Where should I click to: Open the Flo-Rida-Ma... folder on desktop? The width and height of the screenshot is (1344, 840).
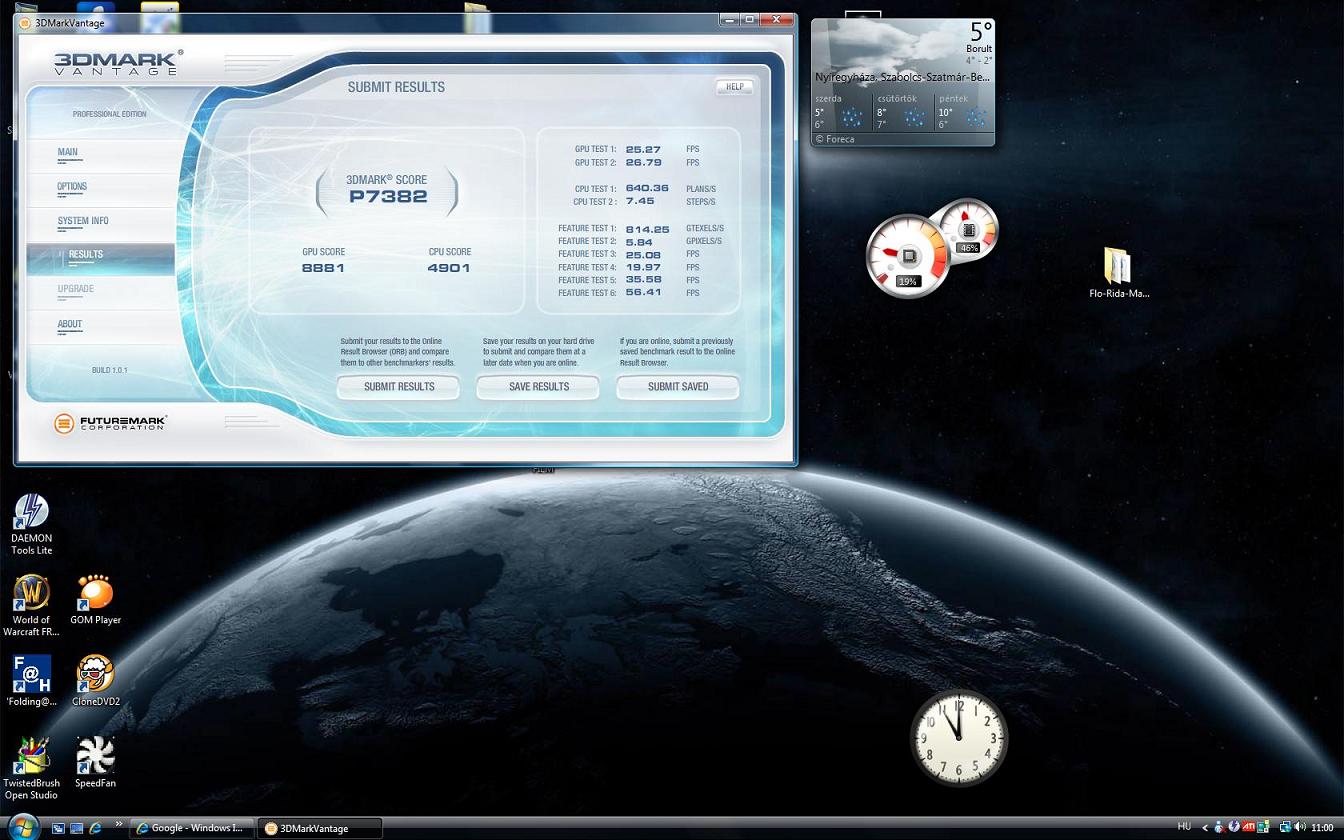1119,273
